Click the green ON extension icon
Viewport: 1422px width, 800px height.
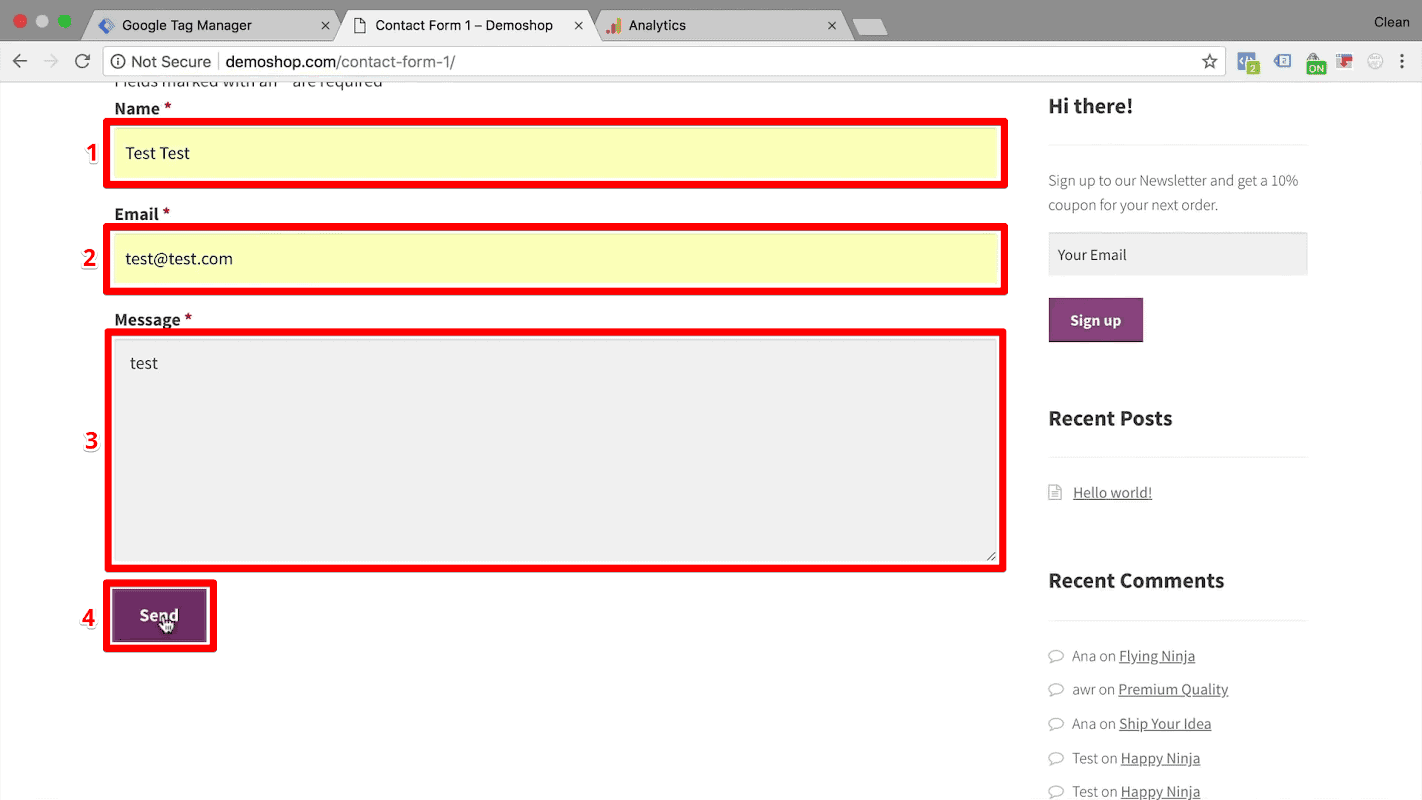tap(1315, 61)
